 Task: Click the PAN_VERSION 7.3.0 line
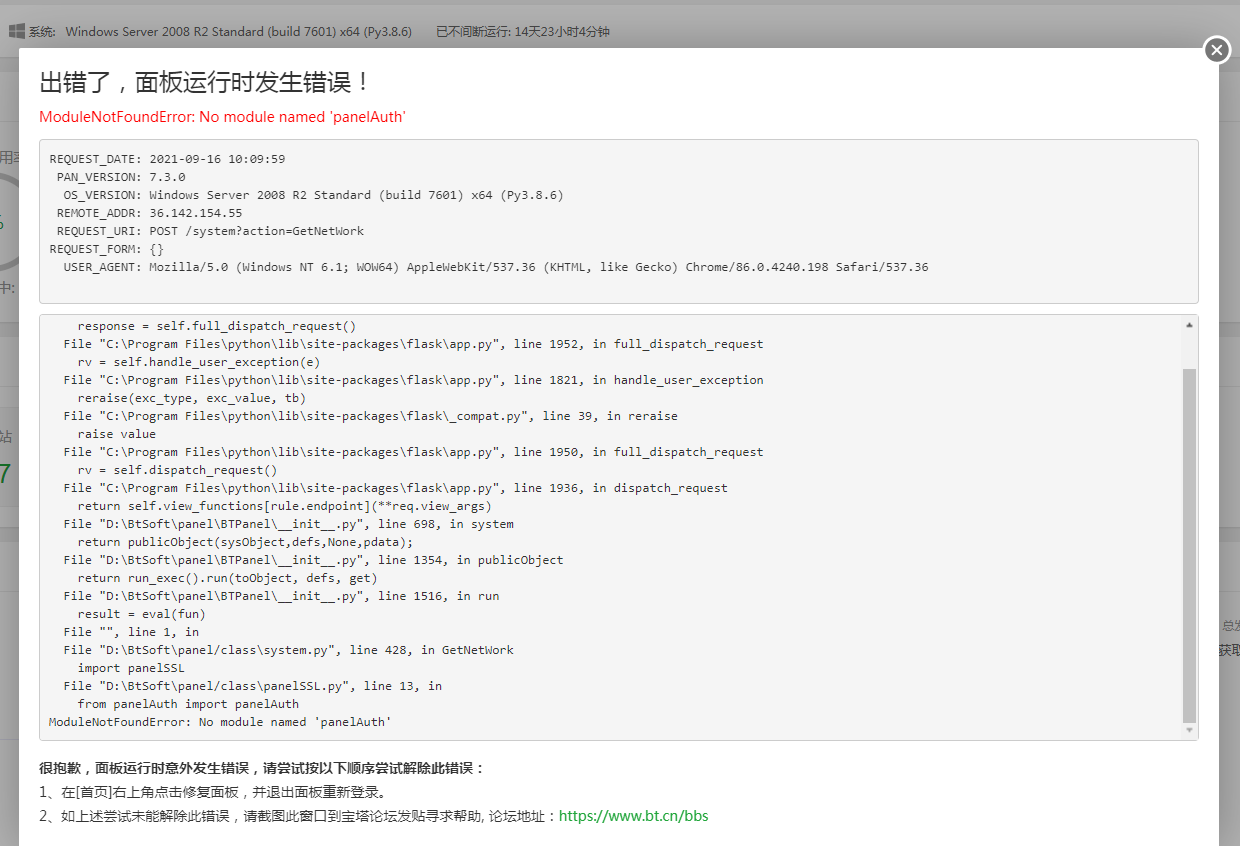[121, 177]
